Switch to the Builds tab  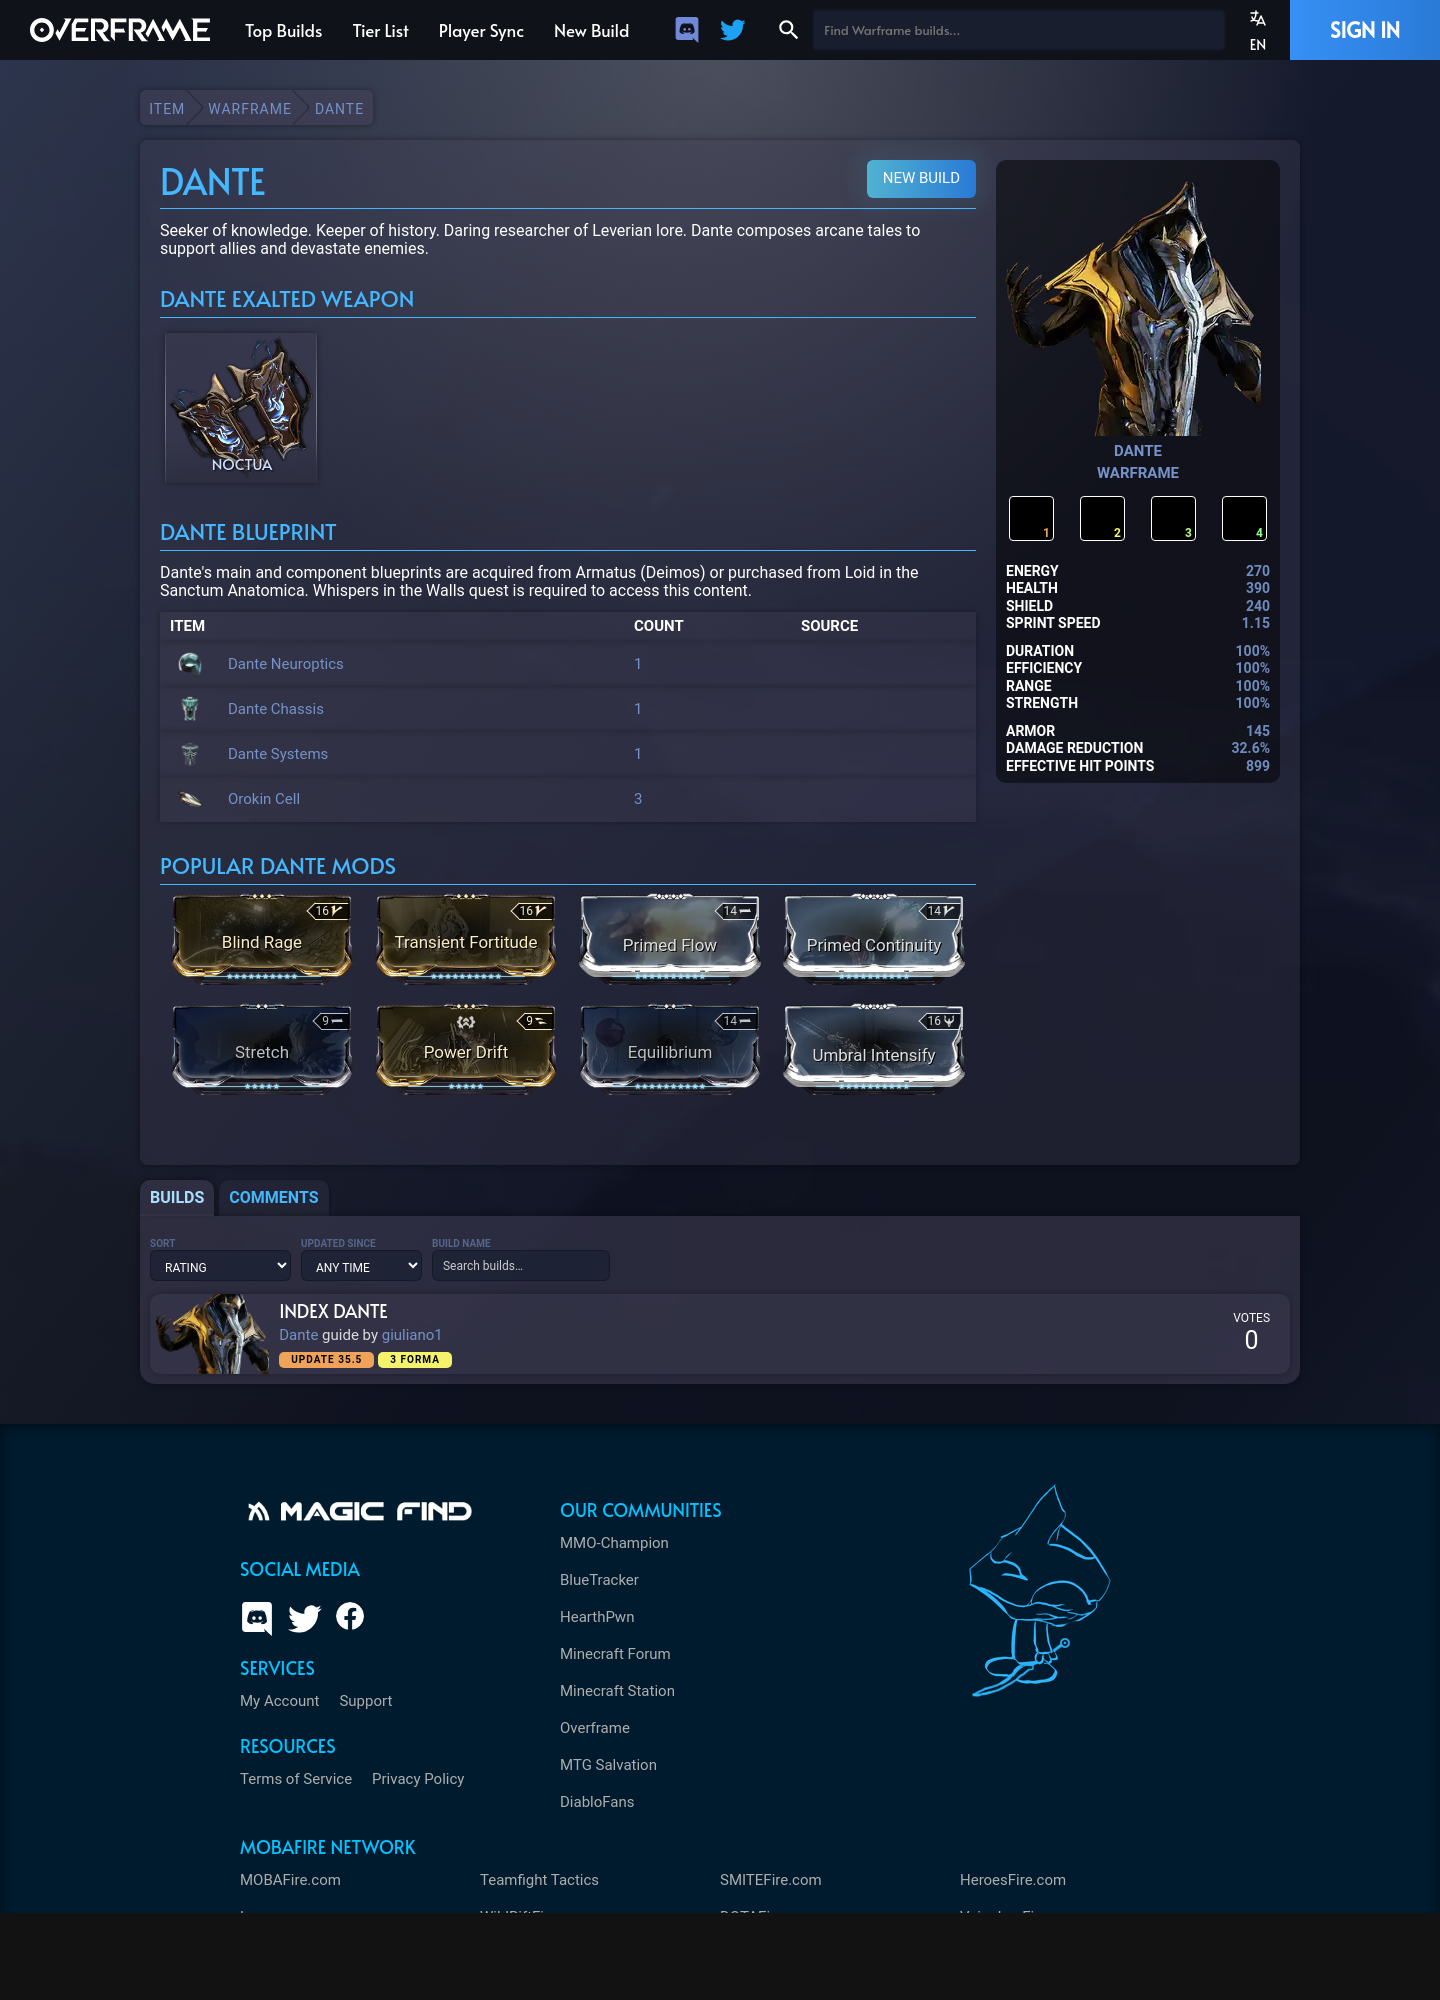pos(177,1197)
